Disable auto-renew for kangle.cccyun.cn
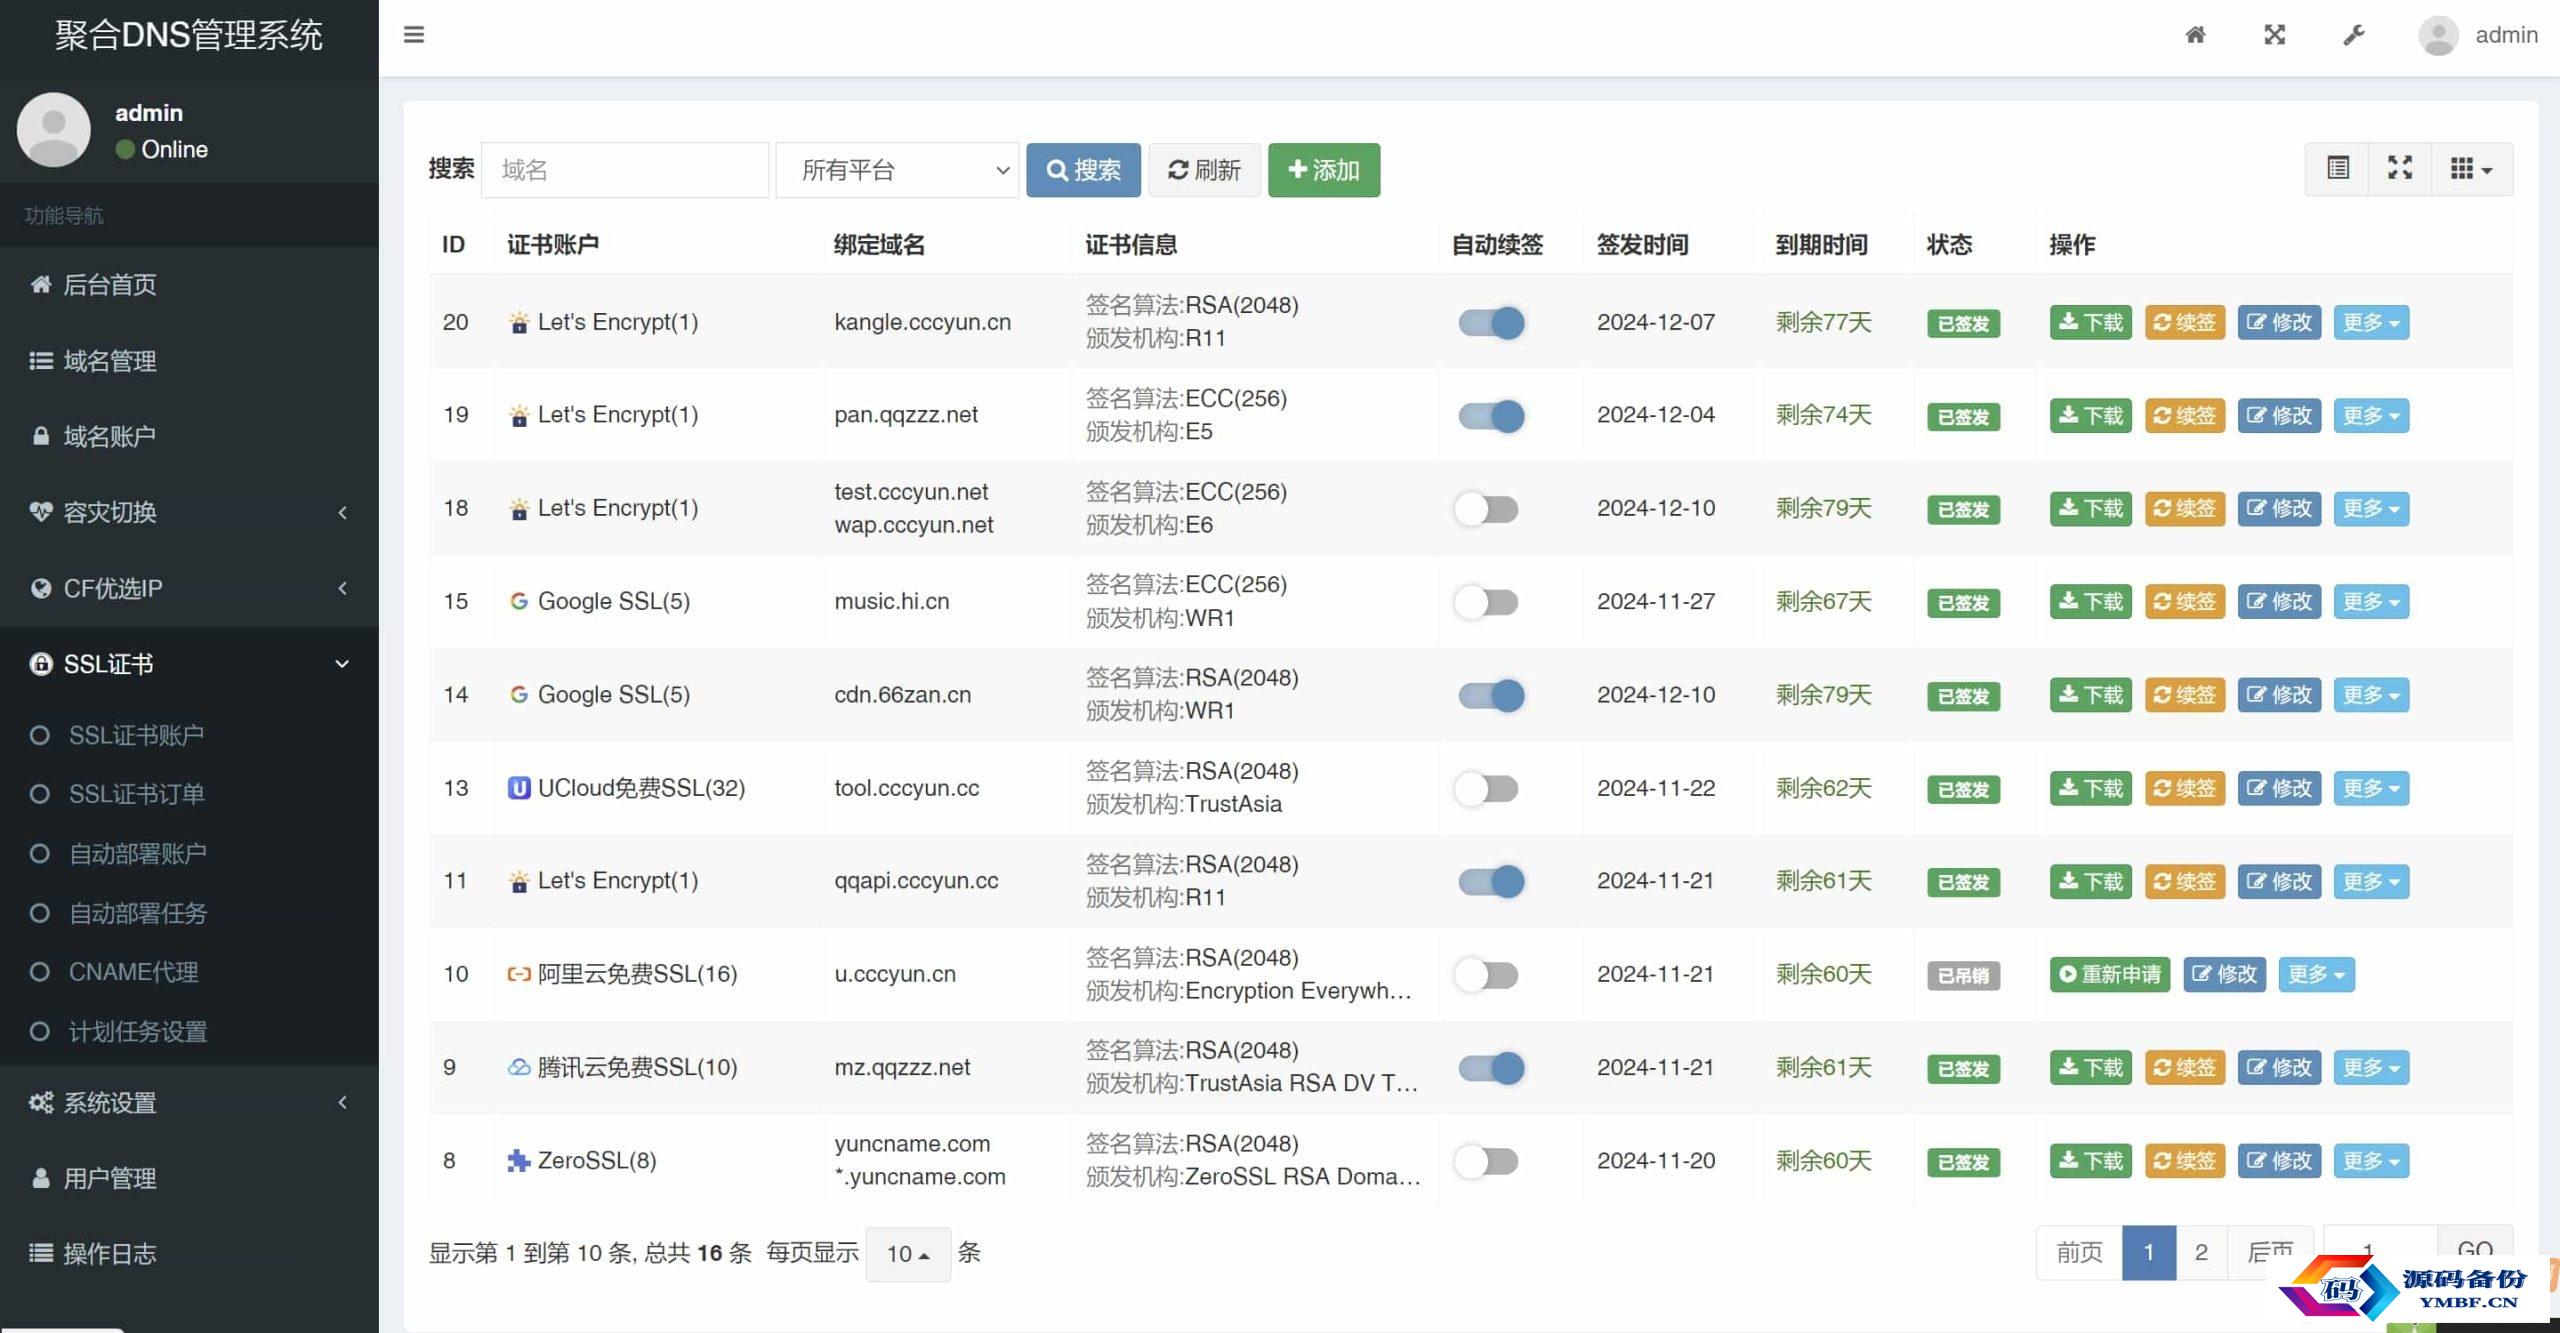2560x1333 pixels. [1490, 322]
